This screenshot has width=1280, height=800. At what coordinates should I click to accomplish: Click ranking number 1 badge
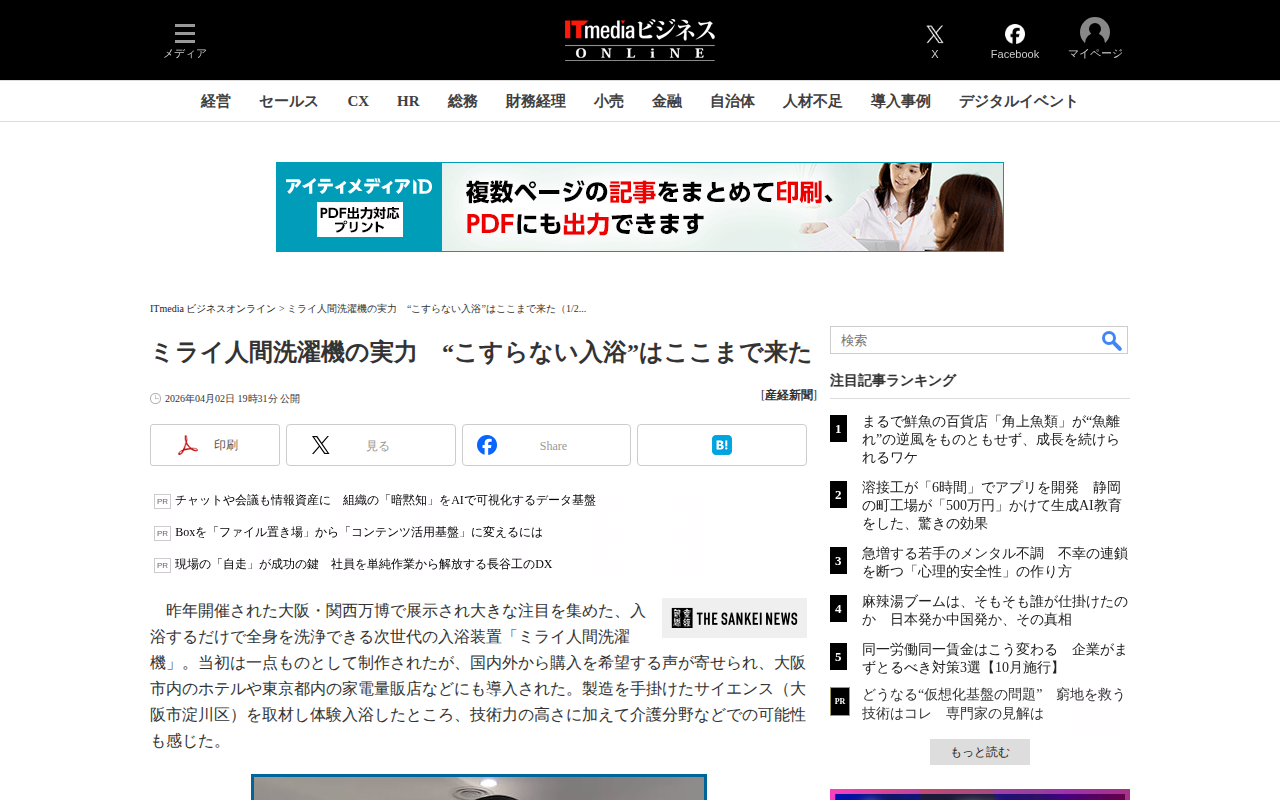[x=838, y=429]
